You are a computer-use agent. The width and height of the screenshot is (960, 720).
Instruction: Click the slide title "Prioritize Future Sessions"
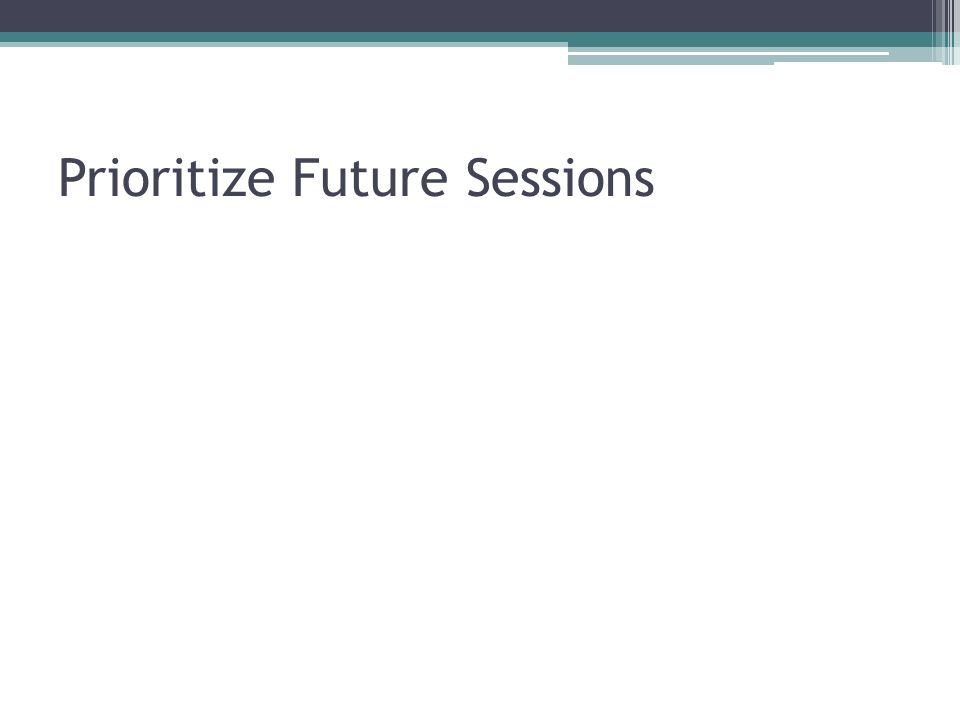coord(356,178)
